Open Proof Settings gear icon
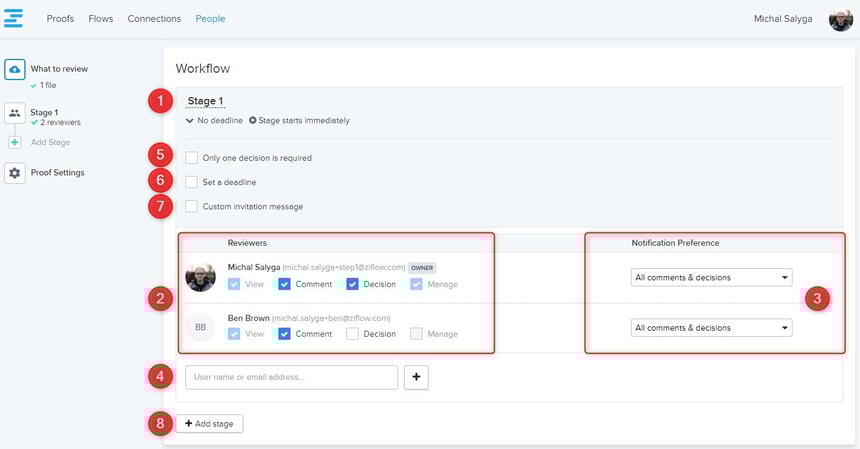The width and height of the screenshot is (860, 449). coord(15,173)
